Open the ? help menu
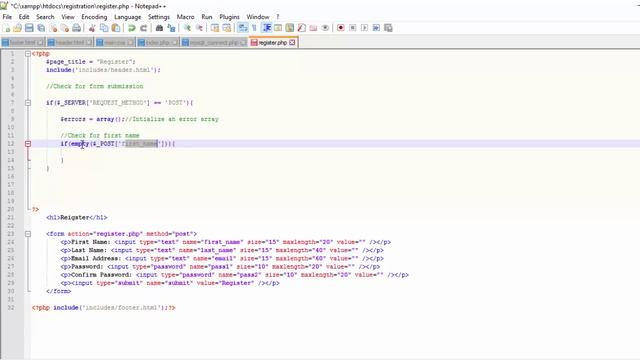Screen dimensions: 640x360 (x=278, y=17)
